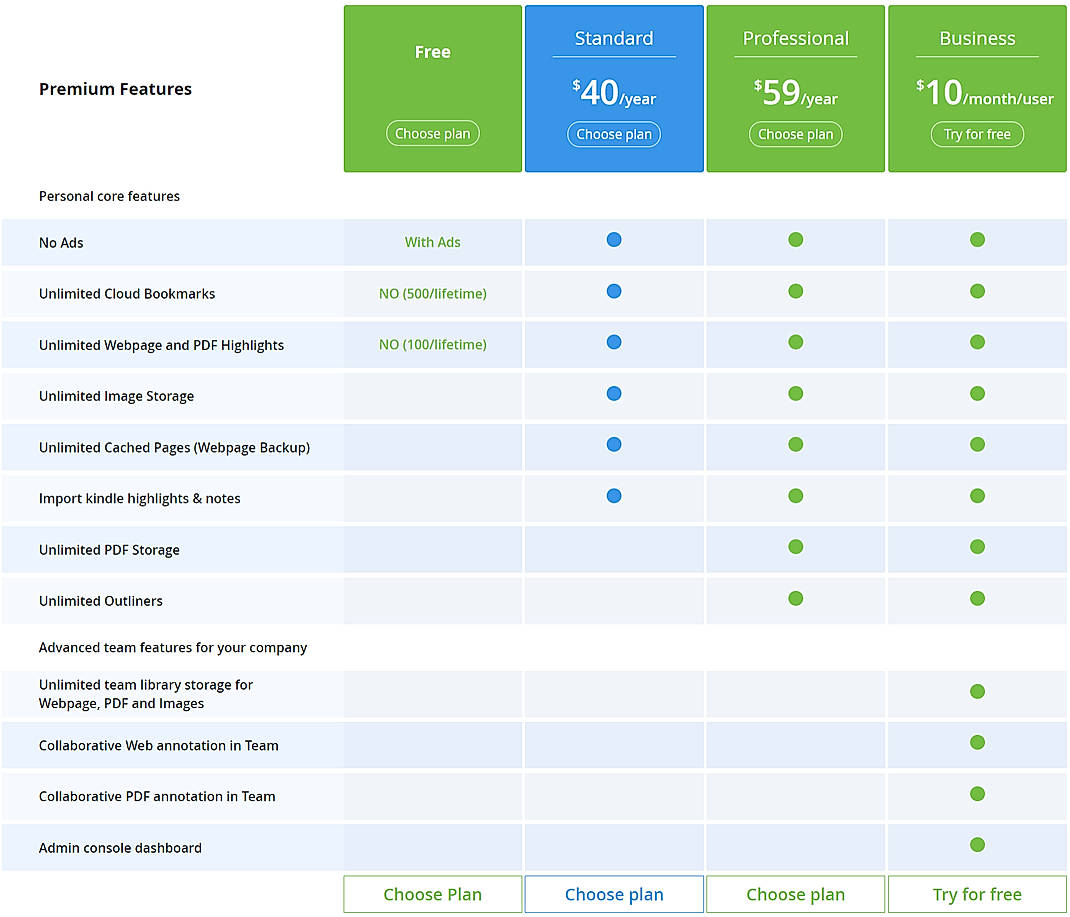This screenshot has width=1070, height=917.
Task: Click the 'Premium Features' heading
Action: tap(115, 89)
